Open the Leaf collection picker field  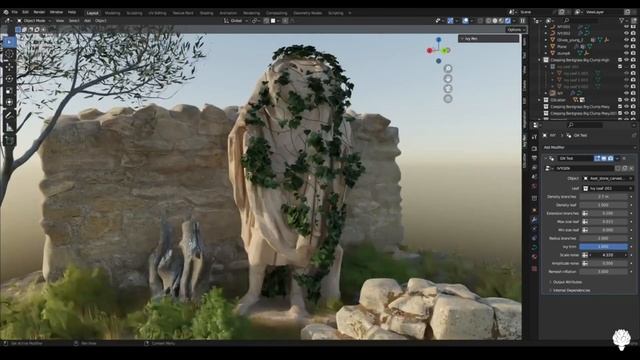pyautogui.click(x=607, y=189)
